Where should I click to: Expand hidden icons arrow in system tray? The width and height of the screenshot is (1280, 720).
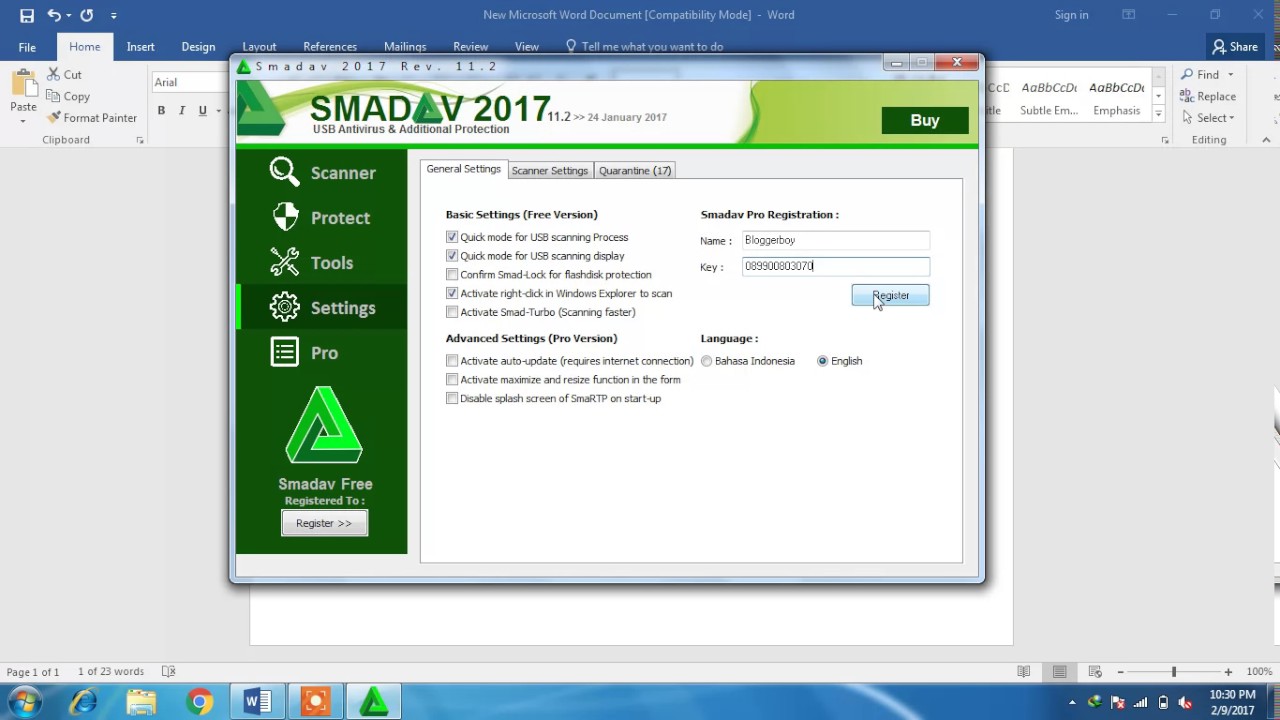click(x=1071, y=701)
